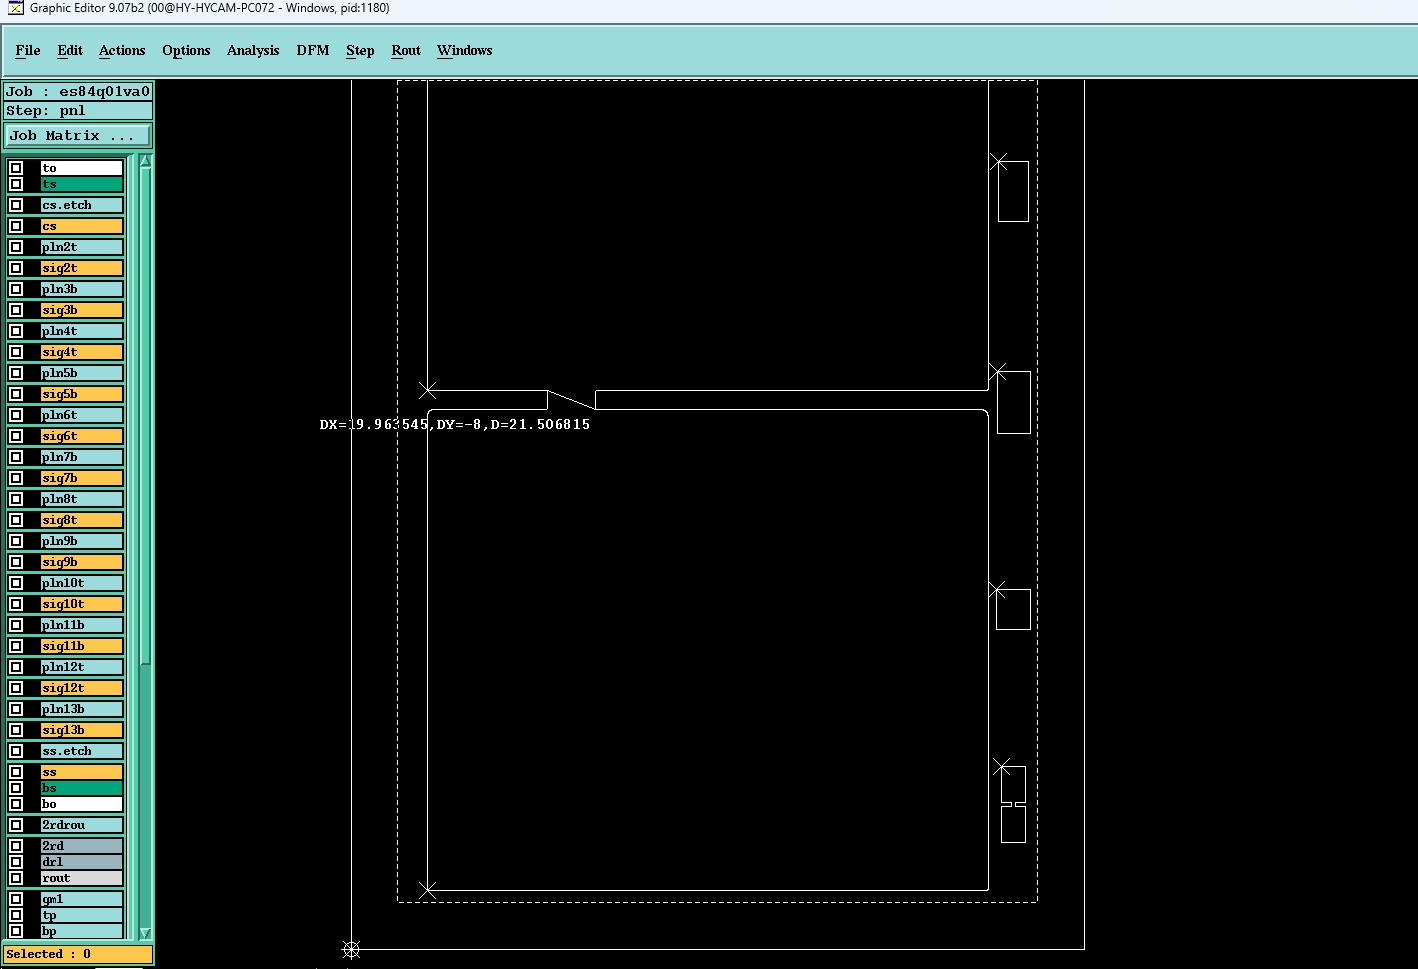The height and width of the screenshot is (969, 1418).
Task: Select the sig11b layer name
Action: tap(82, 646)
